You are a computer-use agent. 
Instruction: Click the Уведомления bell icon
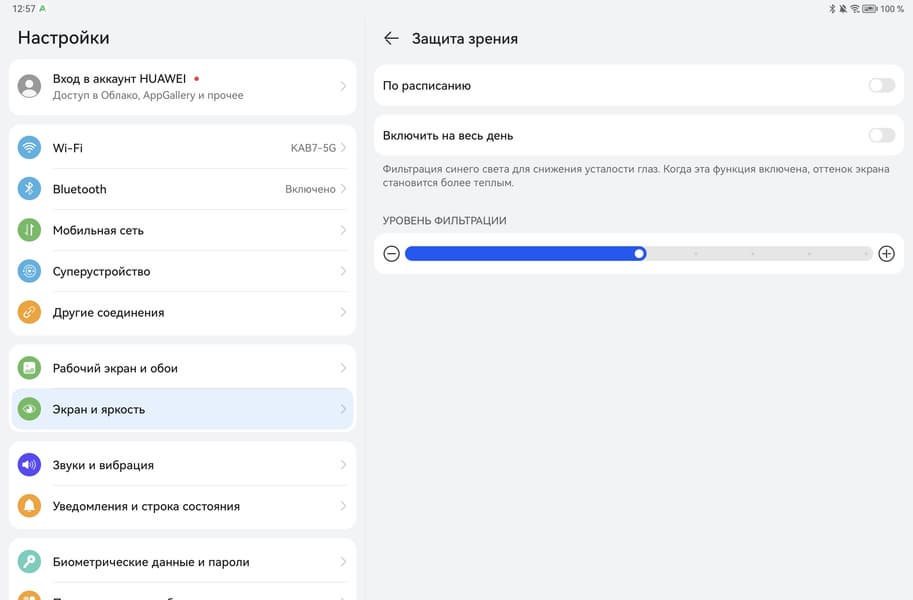click(x=30, y=506)
